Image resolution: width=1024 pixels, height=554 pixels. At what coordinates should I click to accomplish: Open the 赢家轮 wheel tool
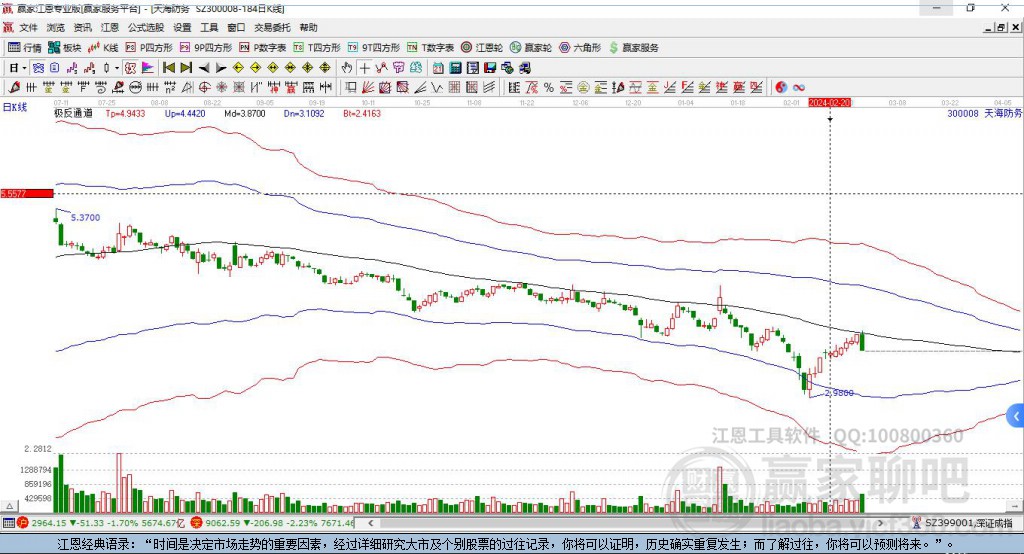point(531,48)
